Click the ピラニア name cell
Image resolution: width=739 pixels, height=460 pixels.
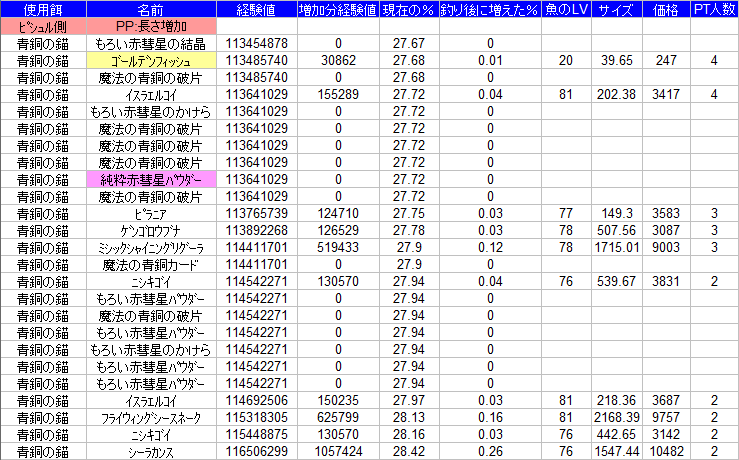(x=151, y=213)
